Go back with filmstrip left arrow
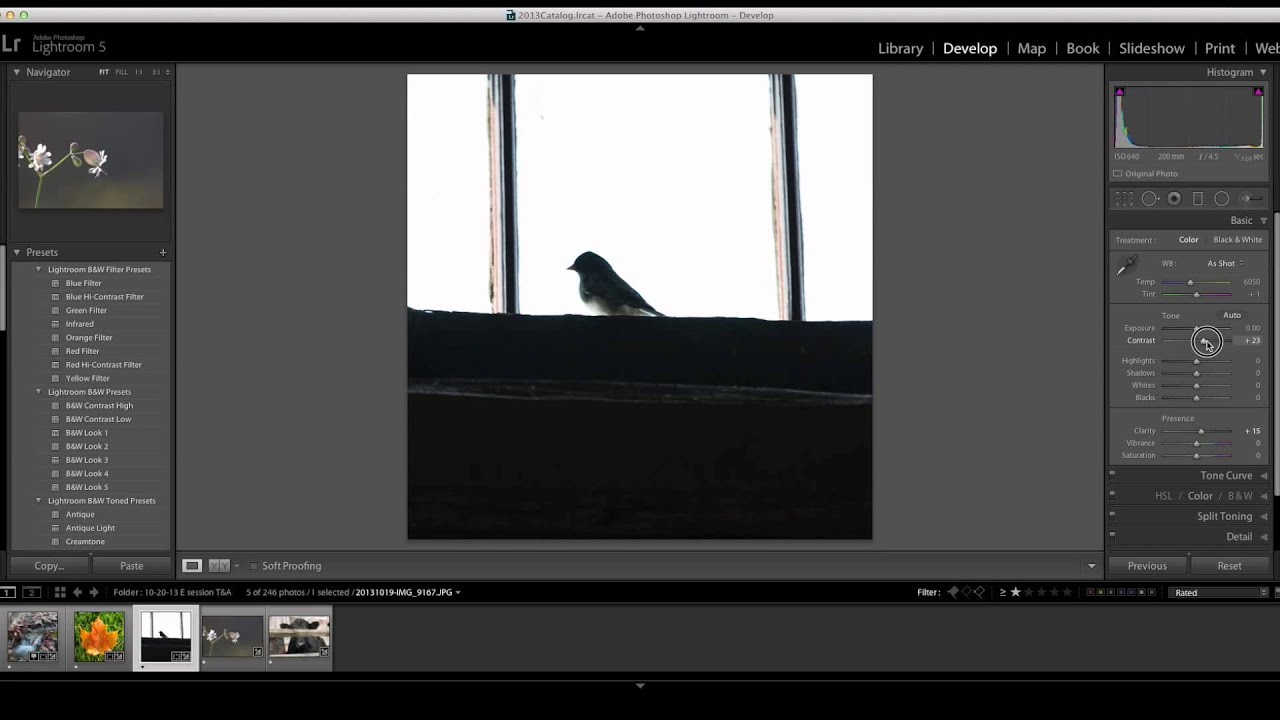This screenshot has width=1280, height=720. point(77,592)
